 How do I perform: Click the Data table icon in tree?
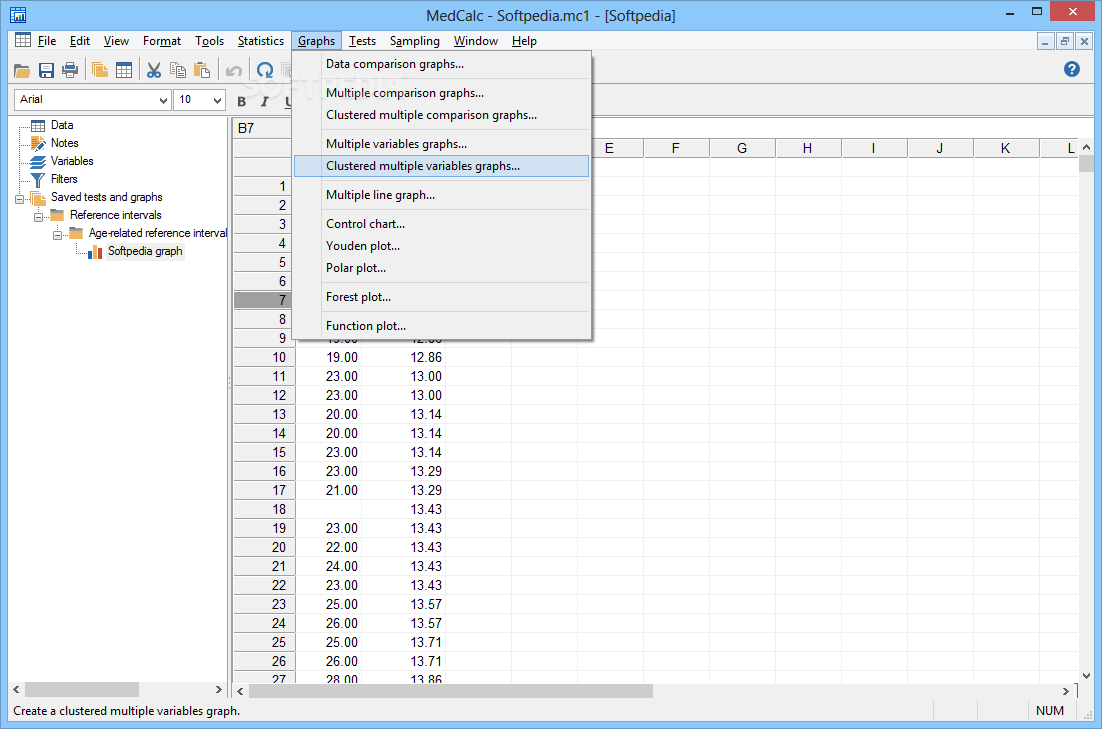click(38, 125)
